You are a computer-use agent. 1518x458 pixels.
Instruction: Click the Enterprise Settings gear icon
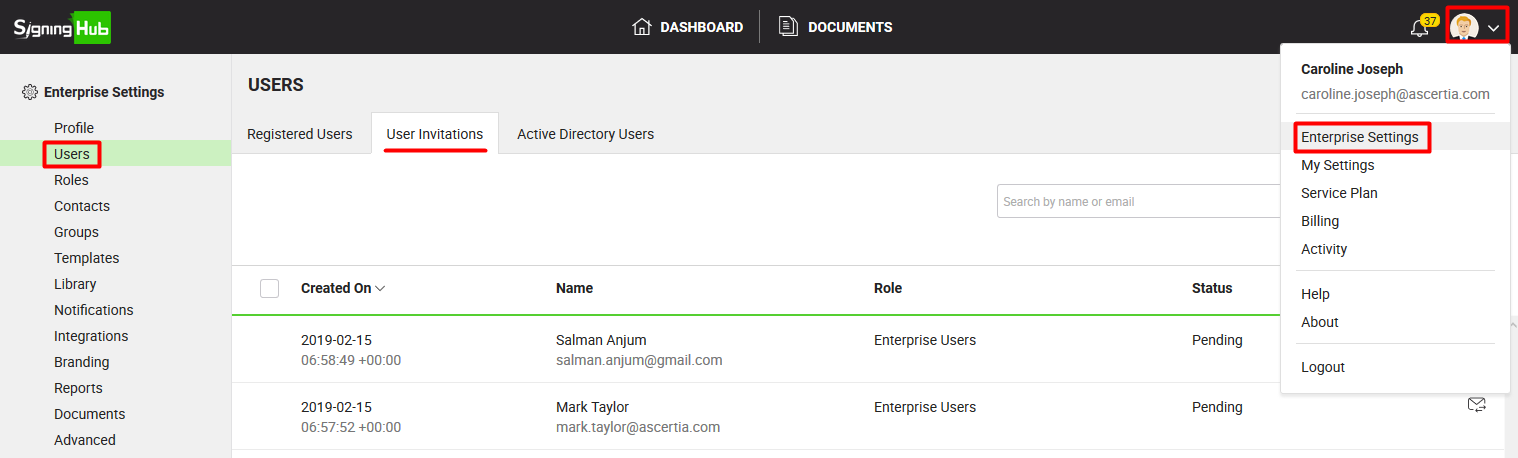click(30, 92)
